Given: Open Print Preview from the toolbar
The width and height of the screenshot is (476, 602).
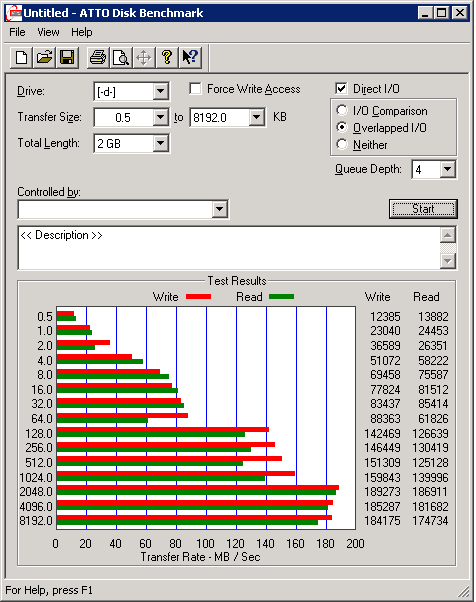Looking at the screenshot, I should pos(121,58).
